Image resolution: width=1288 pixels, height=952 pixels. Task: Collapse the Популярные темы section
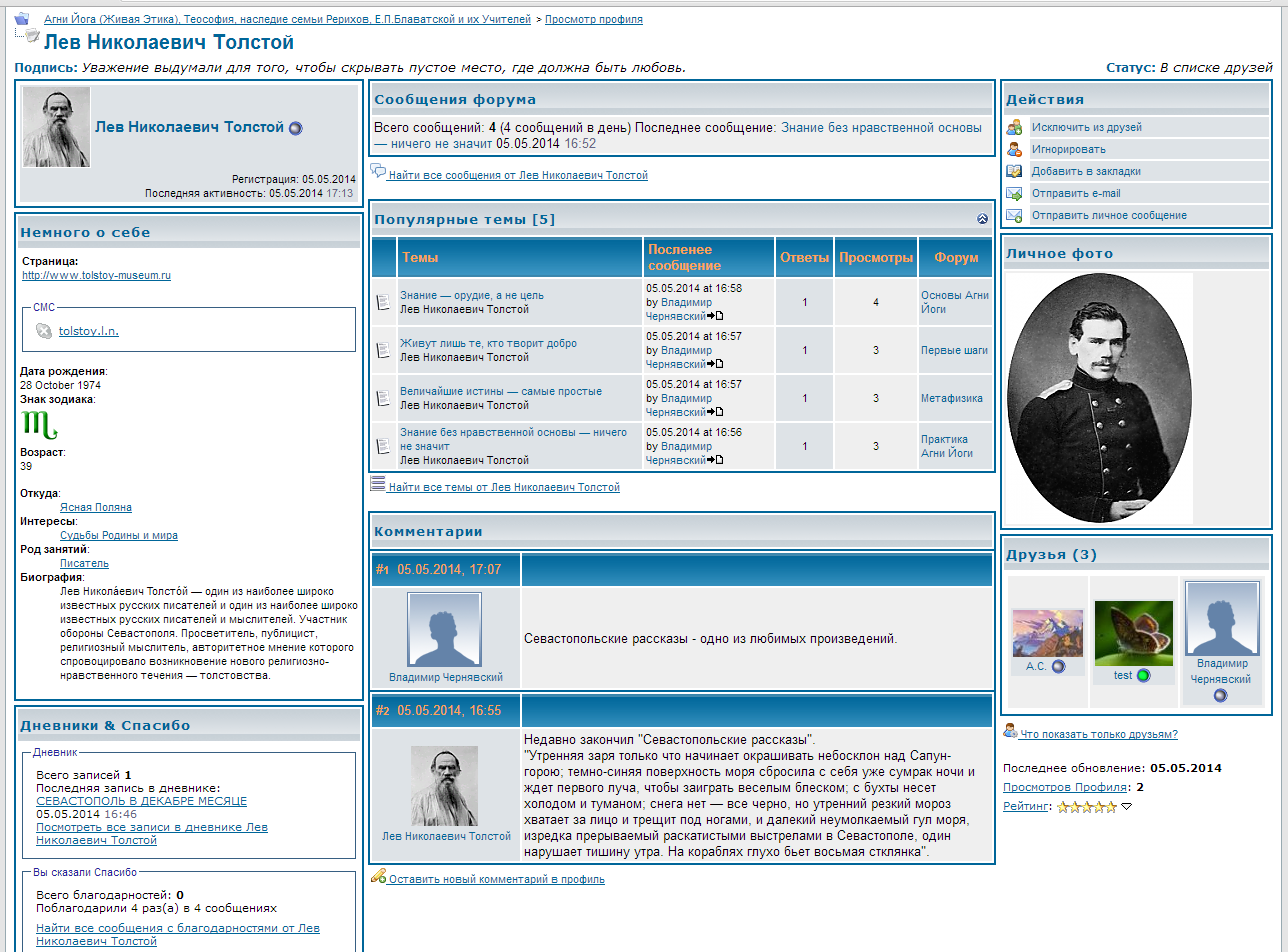click(x=982, y=219)
